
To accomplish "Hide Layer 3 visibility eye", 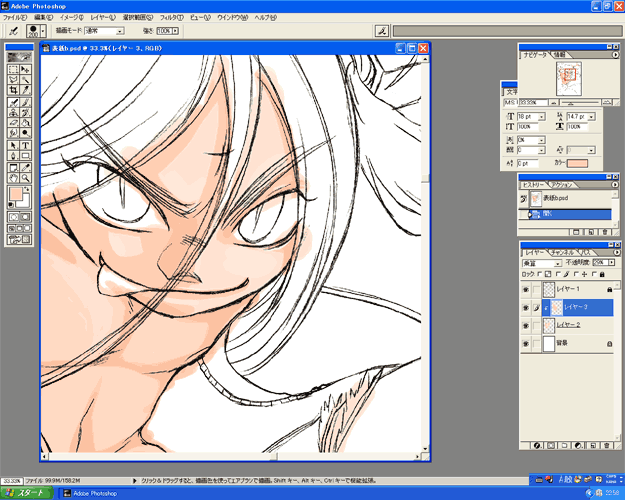I will point(526,307).
